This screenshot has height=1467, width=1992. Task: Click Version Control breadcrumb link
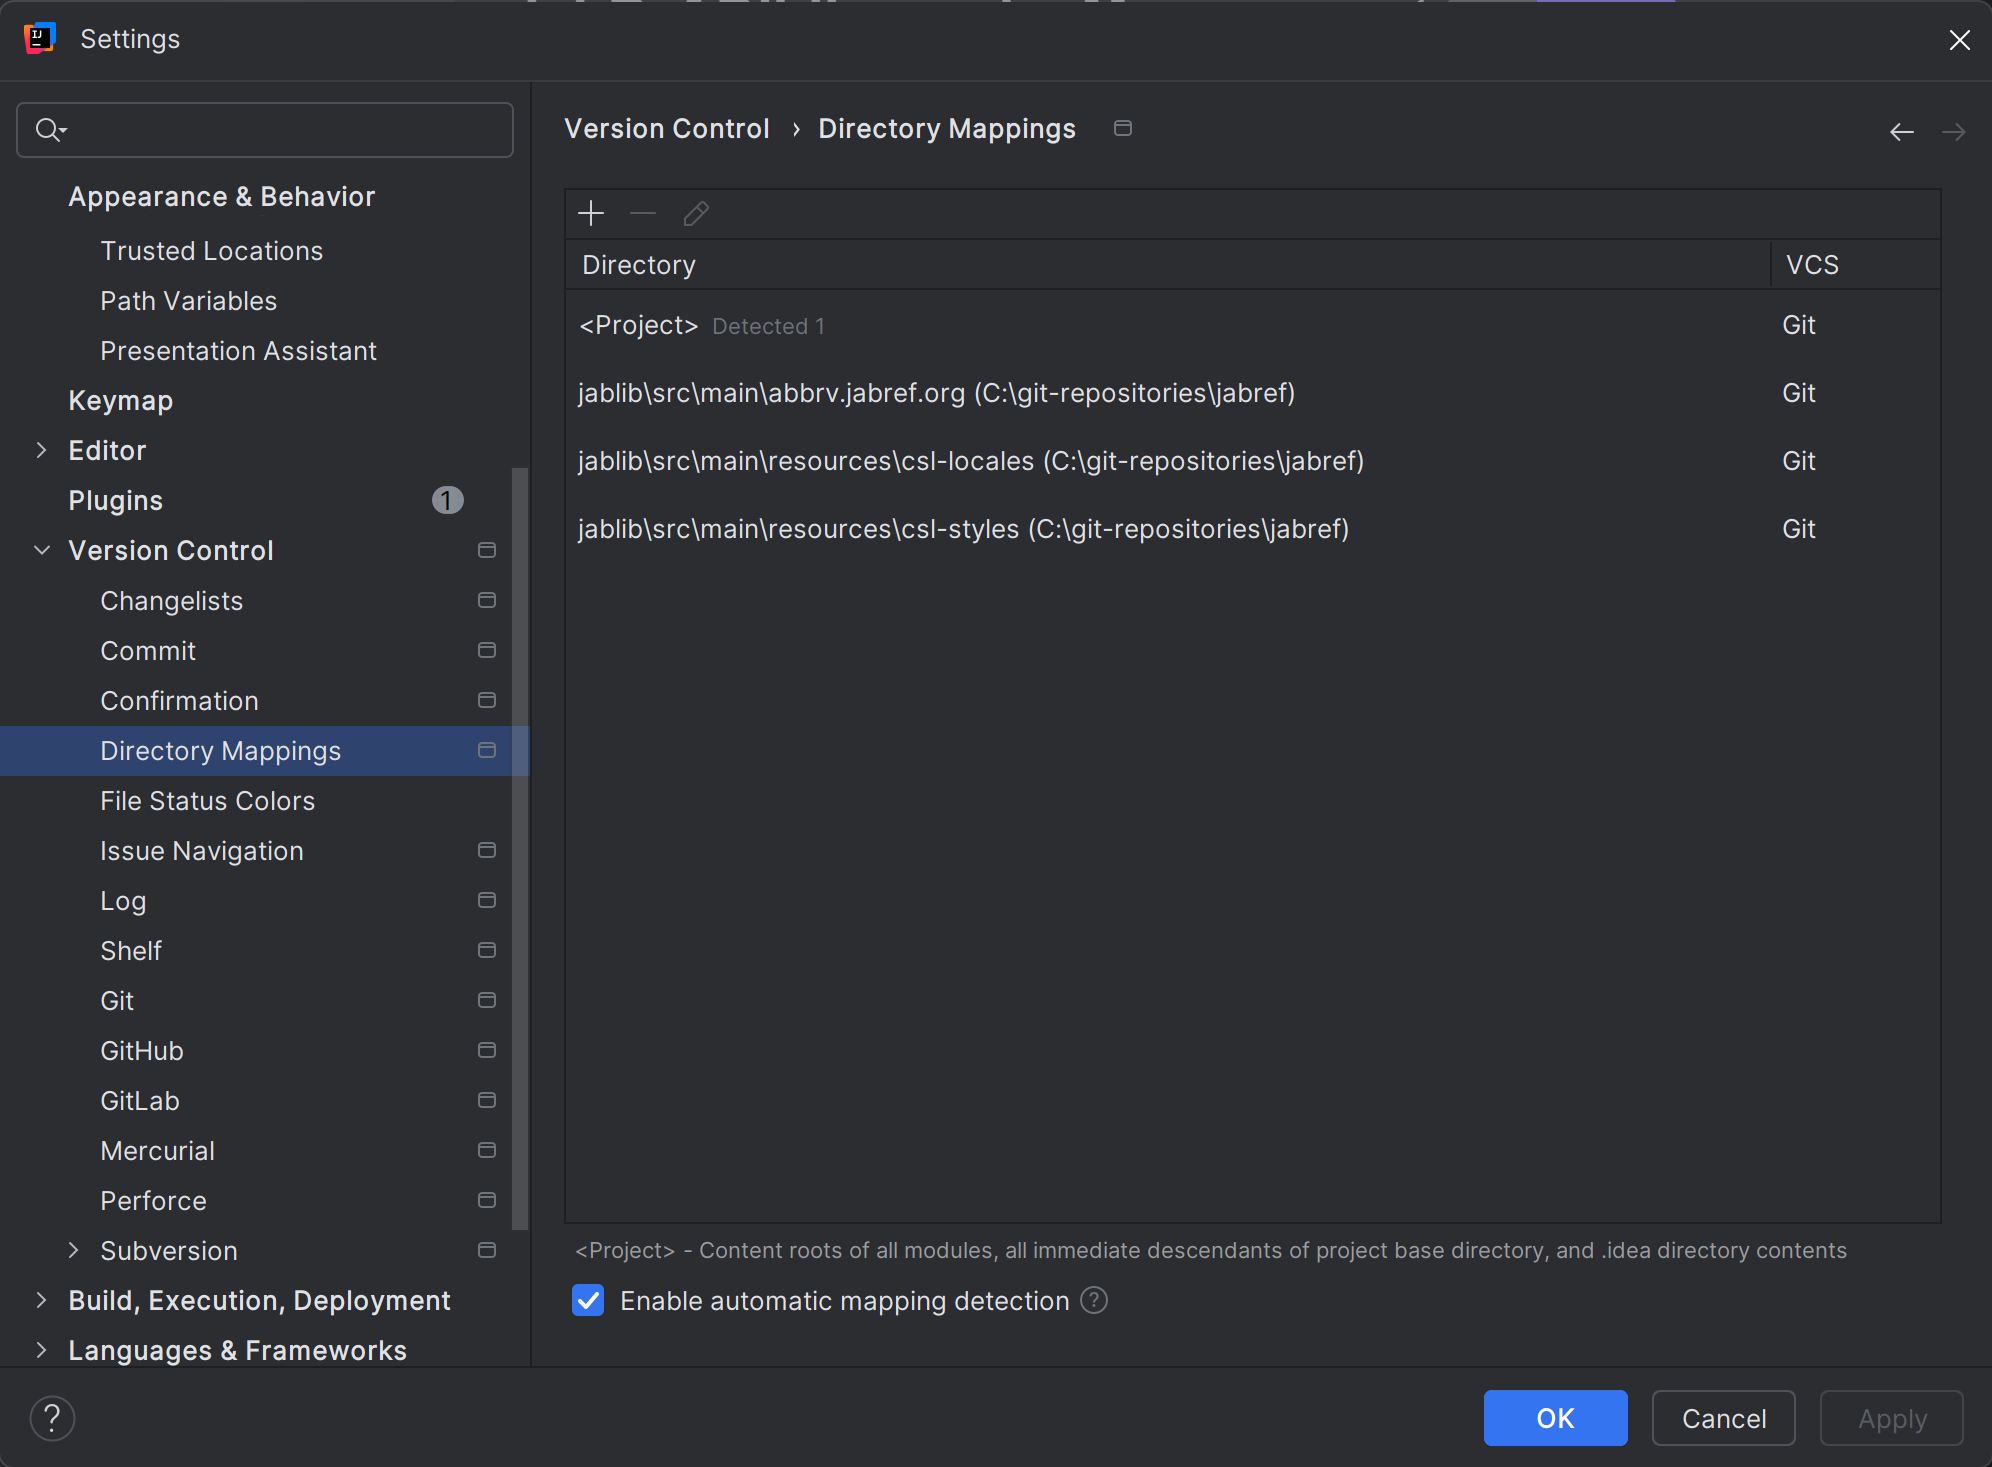667,129
